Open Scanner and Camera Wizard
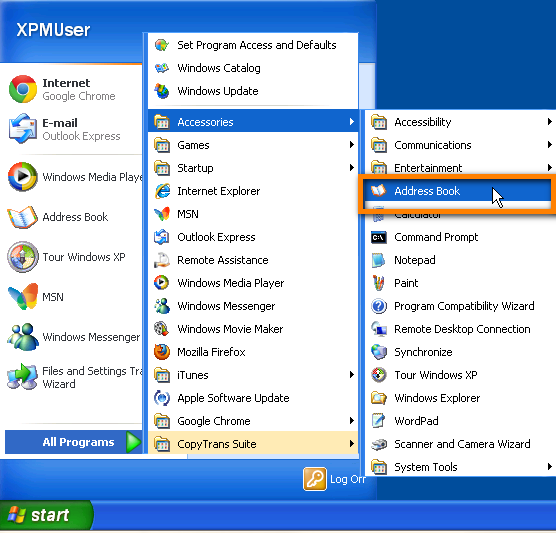 [460, 444]
